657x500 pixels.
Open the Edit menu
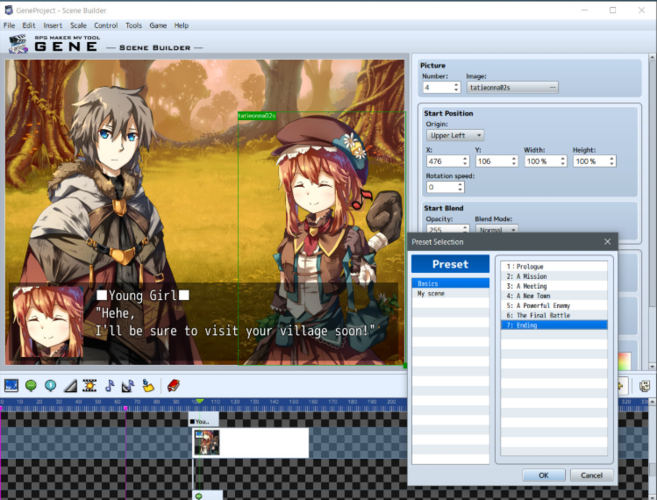29,26
